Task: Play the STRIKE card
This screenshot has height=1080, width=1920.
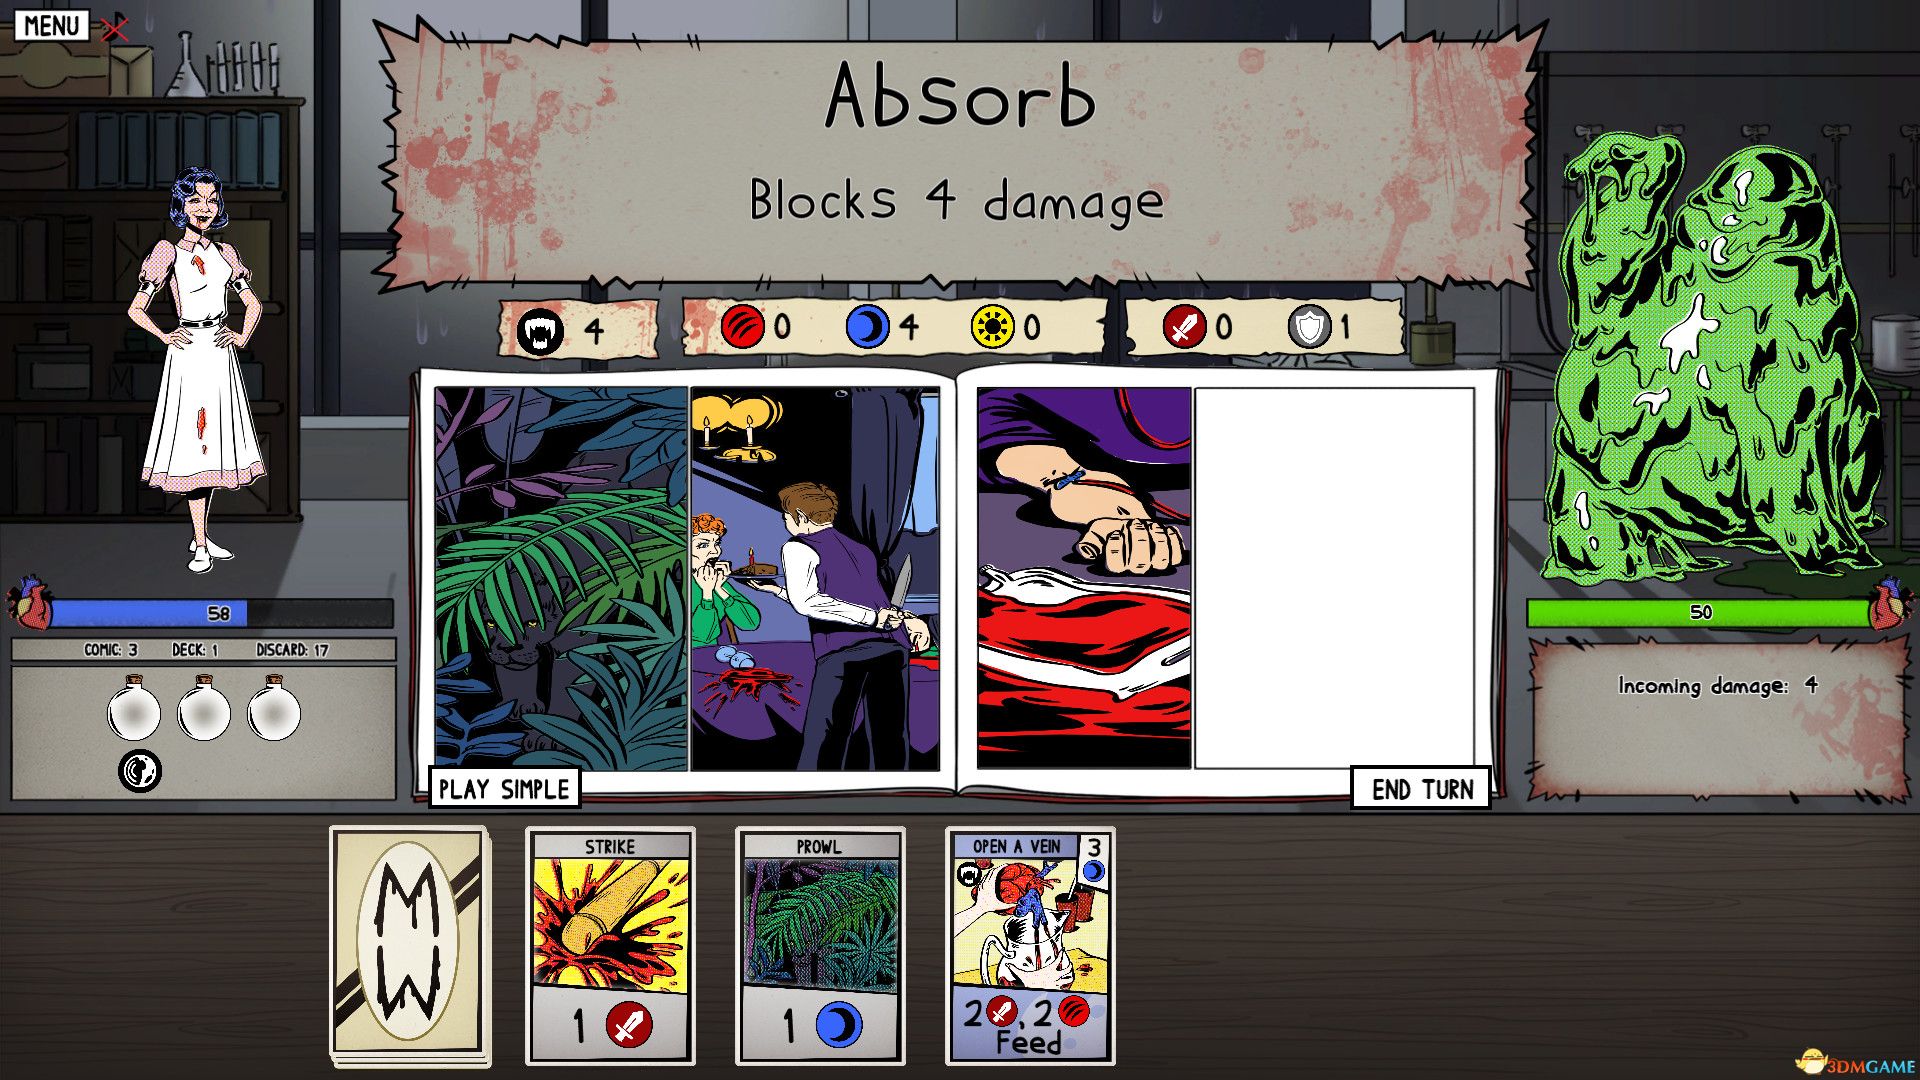Action: pyautogui.click(x=610, y=946)
